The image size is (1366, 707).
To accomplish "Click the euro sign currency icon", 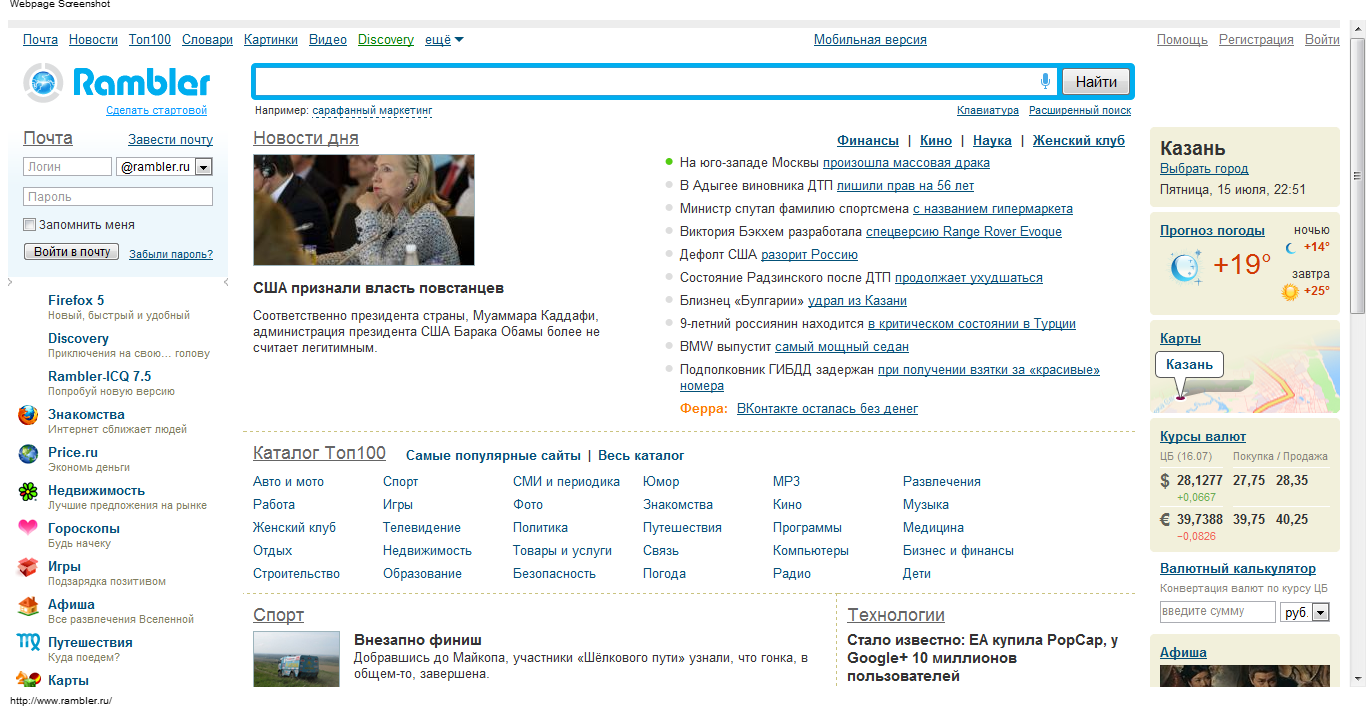I will (x=1165, y=519).
